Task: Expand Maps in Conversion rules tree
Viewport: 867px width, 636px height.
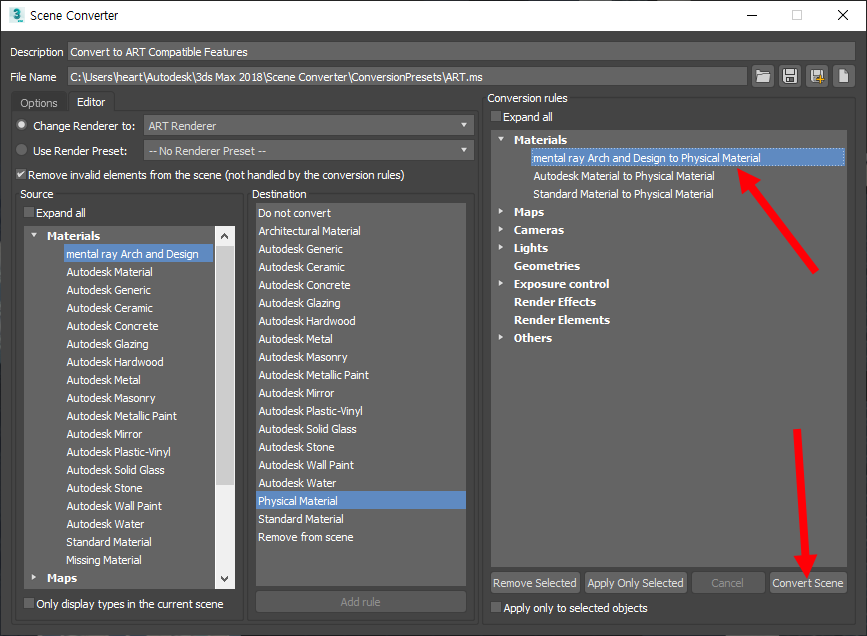Action: pyautogui.click(x=501, y=211)
